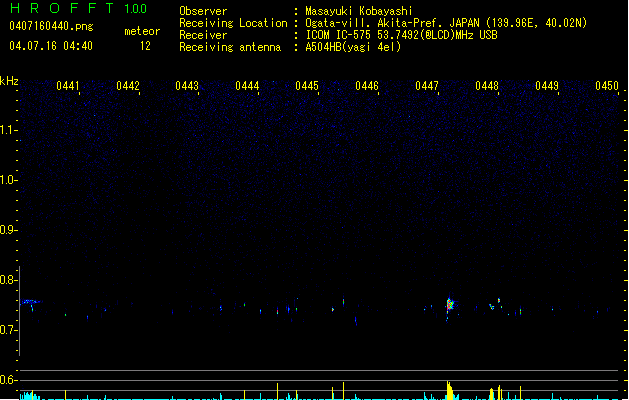Click the 0445 time marker
The height and width of the screenshot is (400, 629).
point(307,86)
